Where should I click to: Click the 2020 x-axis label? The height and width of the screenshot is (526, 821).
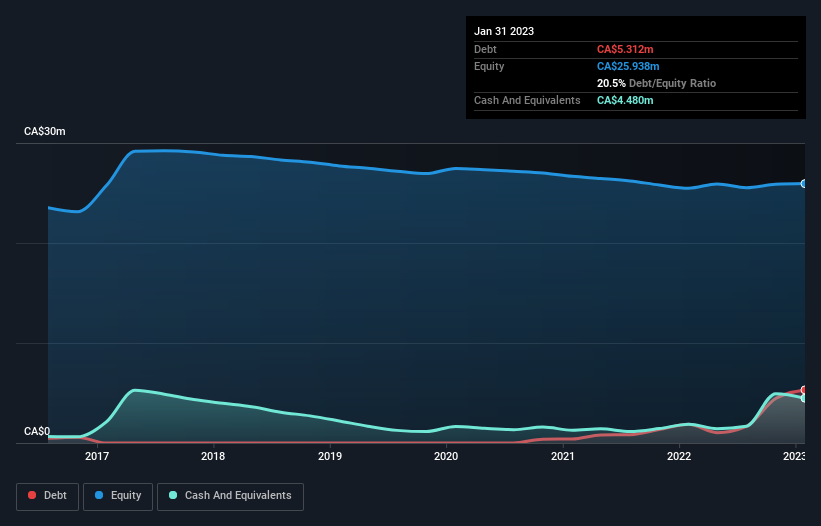[x=446, y=456]
